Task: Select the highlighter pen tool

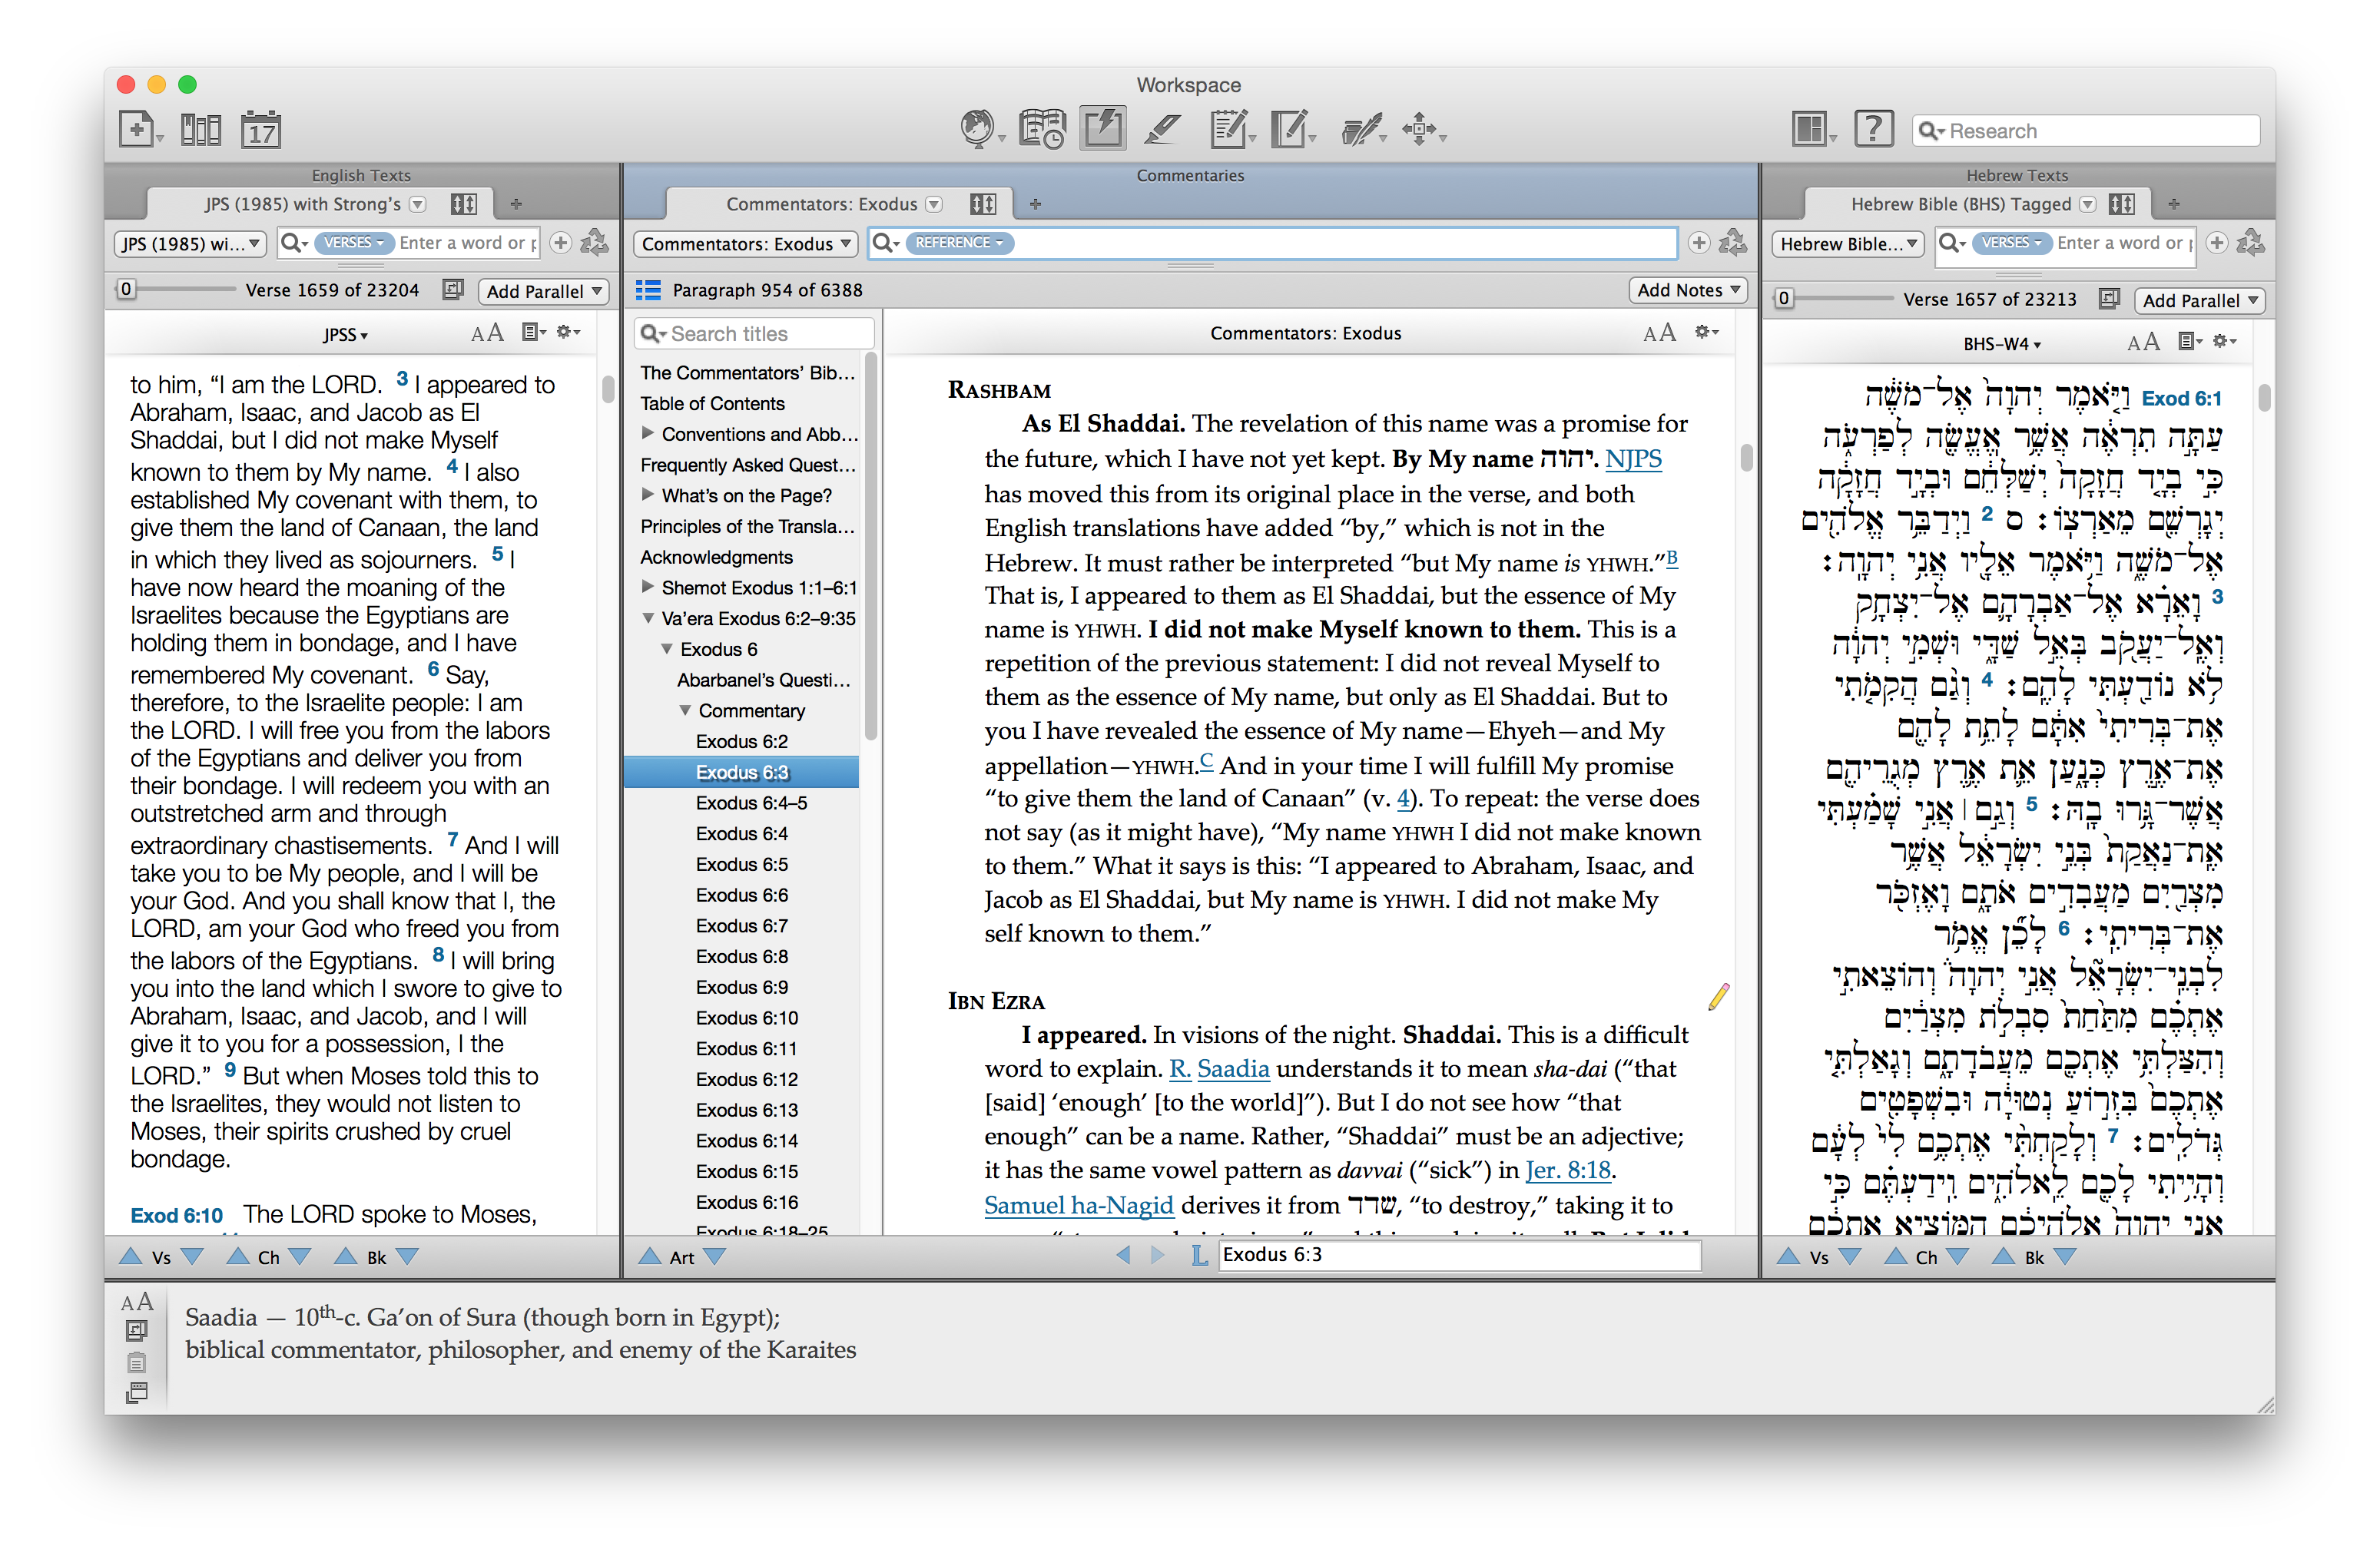Action: [1163, 129]
